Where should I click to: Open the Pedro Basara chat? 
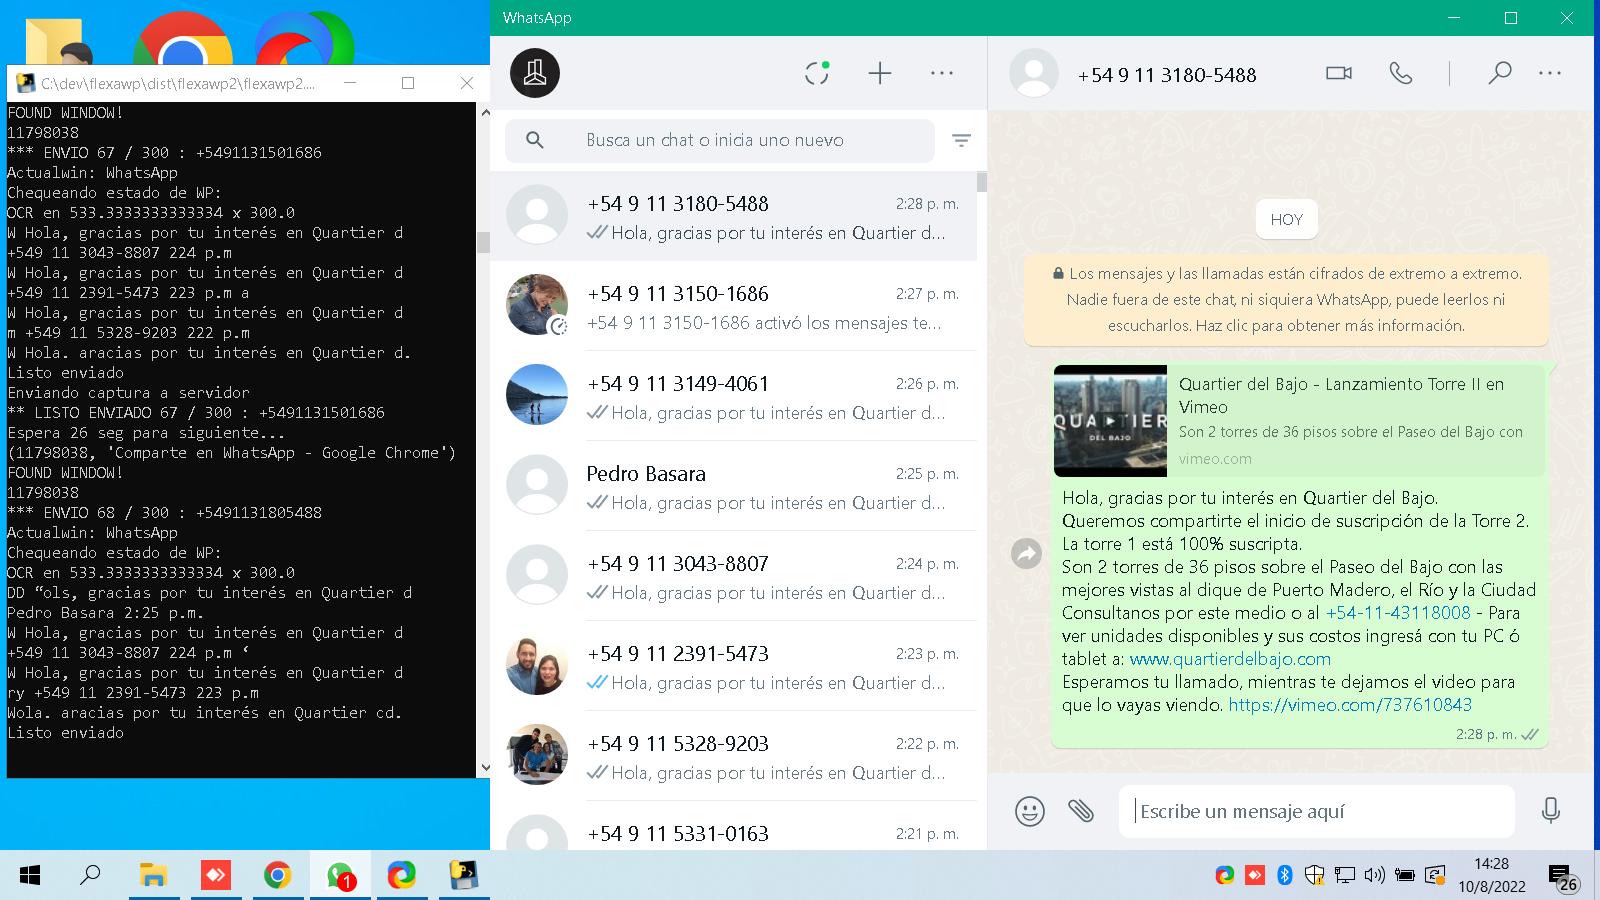pos(733,486)
